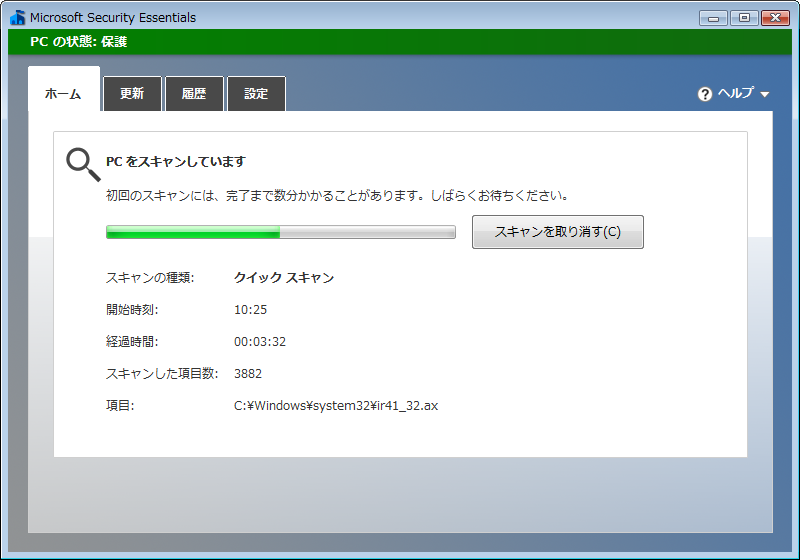Click the elapsed time value 00:03:32

(260, 342)
